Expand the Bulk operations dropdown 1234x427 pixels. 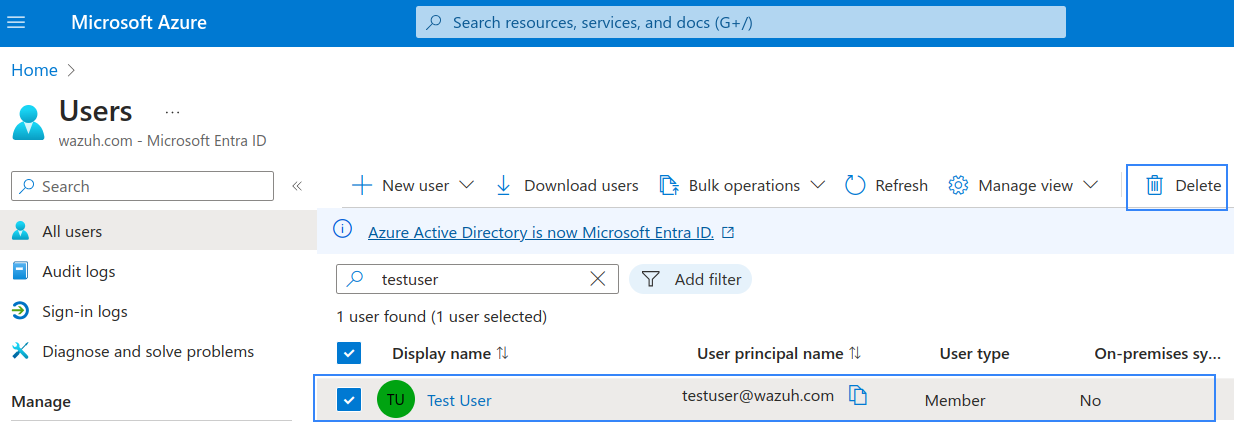[x=817, y=185]
